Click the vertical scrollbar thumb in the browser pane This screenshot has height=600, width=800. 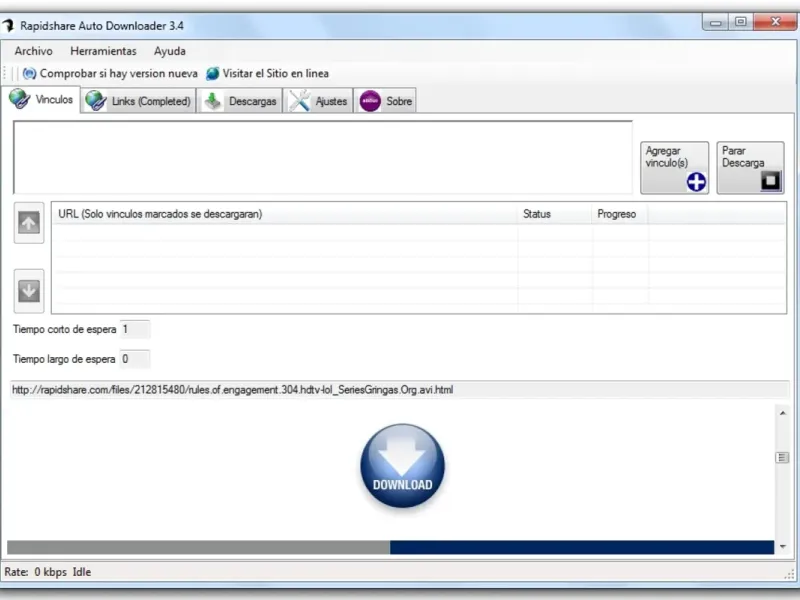coord(782,458)
